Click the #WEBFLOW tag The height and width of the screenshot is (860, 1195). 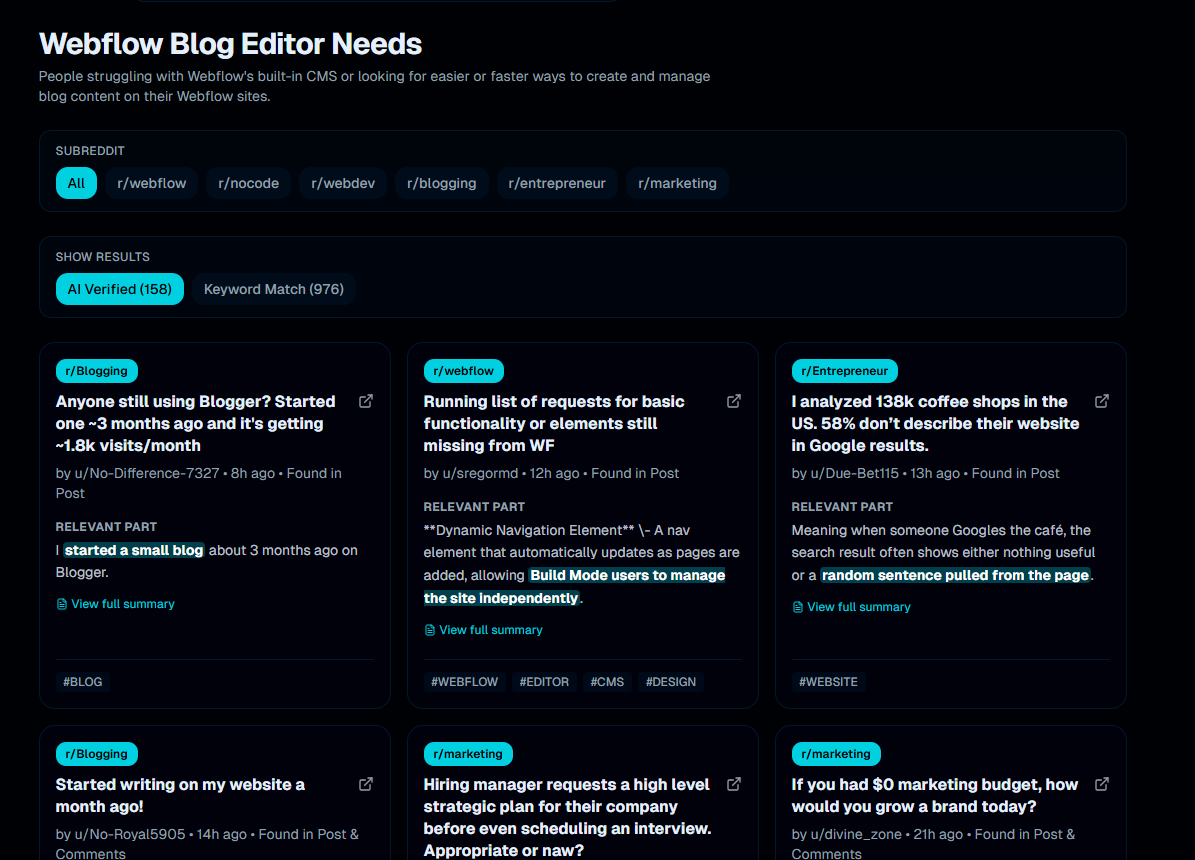[464, 682]
